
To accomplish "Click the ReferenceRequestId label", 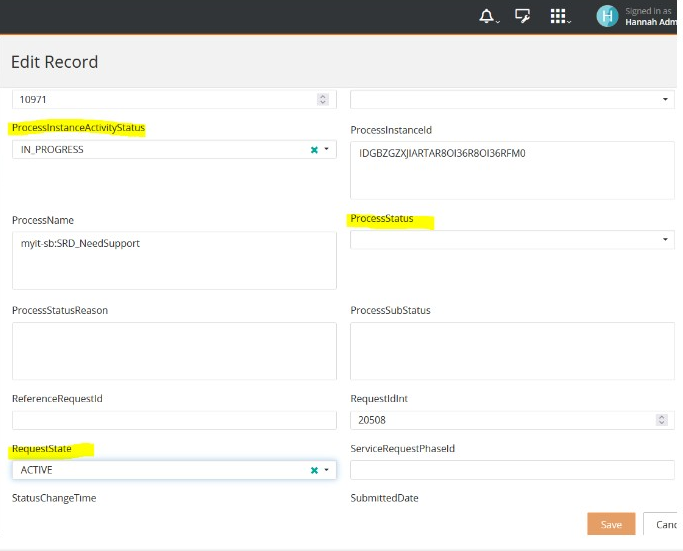I will click(x=57, y=399).
